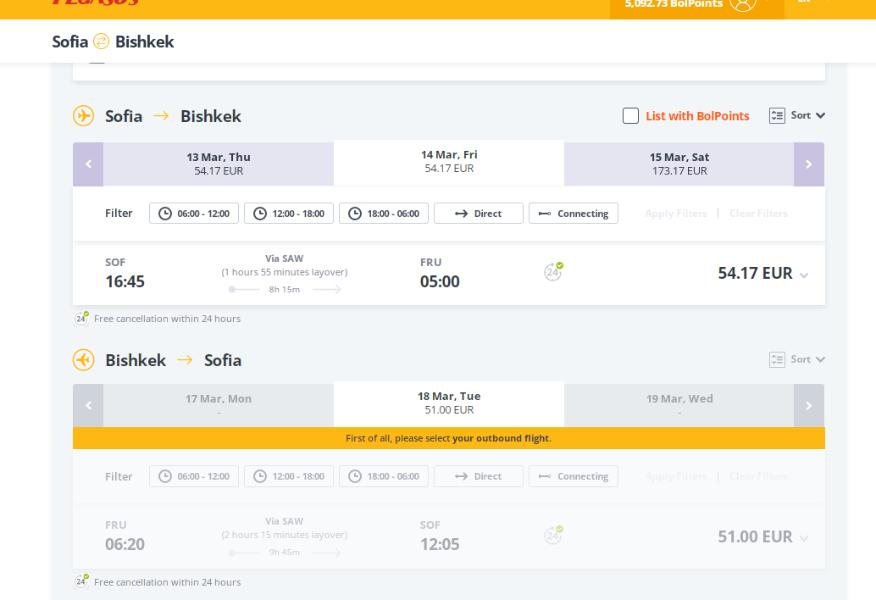Go to next outbound dates arrow
Viewport: 876px width, 600px height.
point(808,164)
